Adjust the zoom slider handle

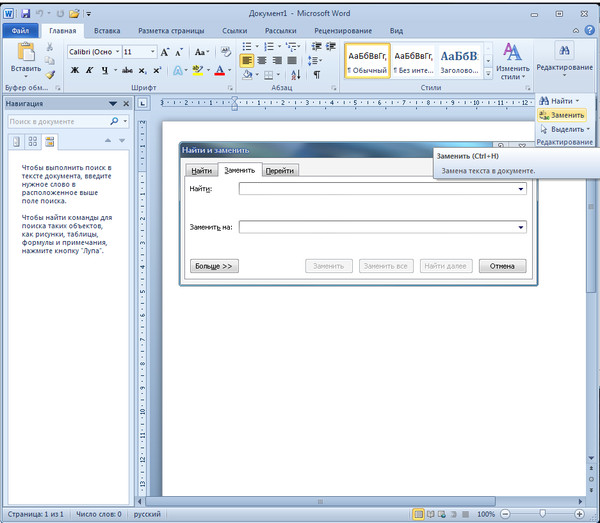tap(542, 513)
